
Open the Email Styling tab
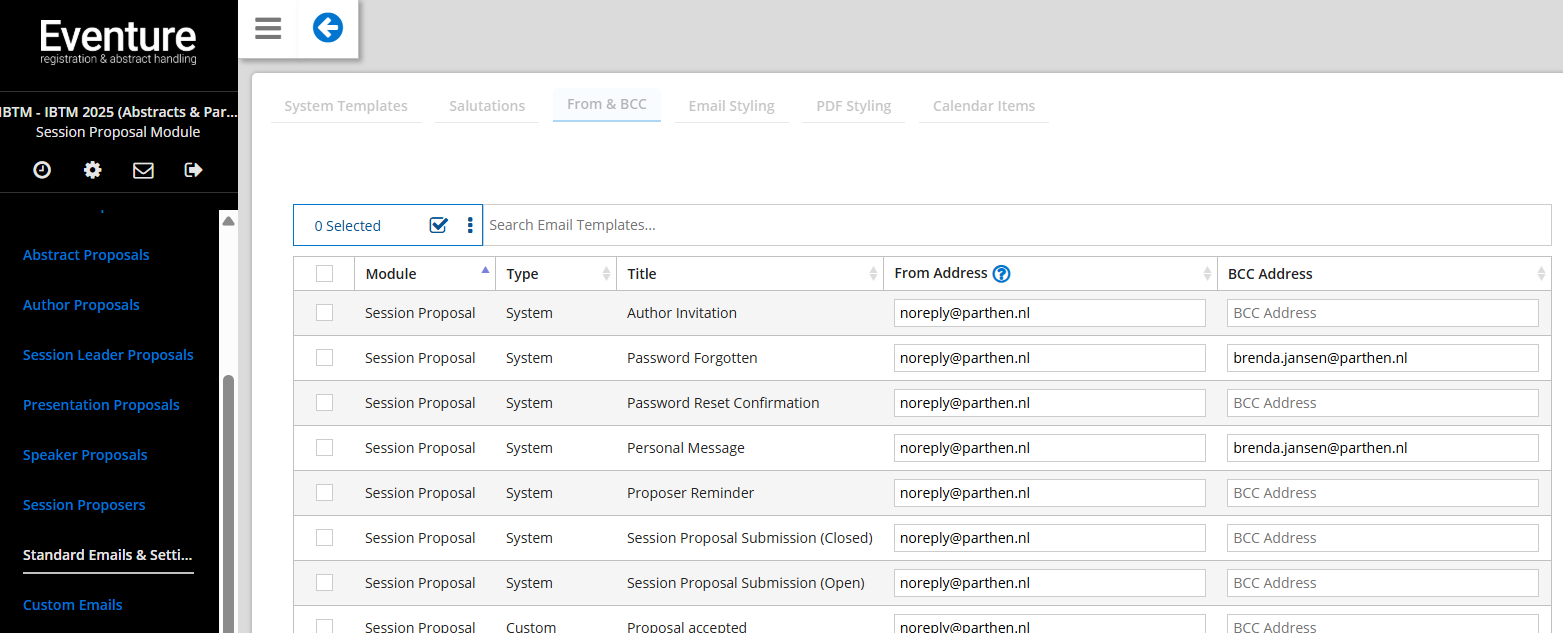point(731,105)
